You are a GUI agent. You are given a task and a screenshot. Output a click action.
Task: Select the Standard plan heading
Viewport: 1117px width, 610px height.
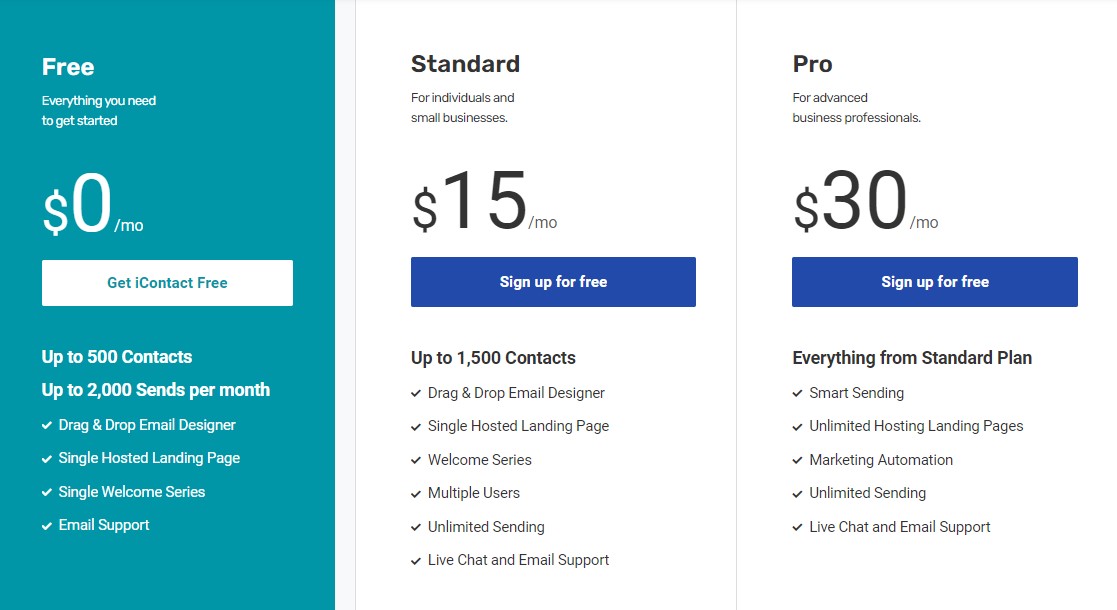point(465,64)
